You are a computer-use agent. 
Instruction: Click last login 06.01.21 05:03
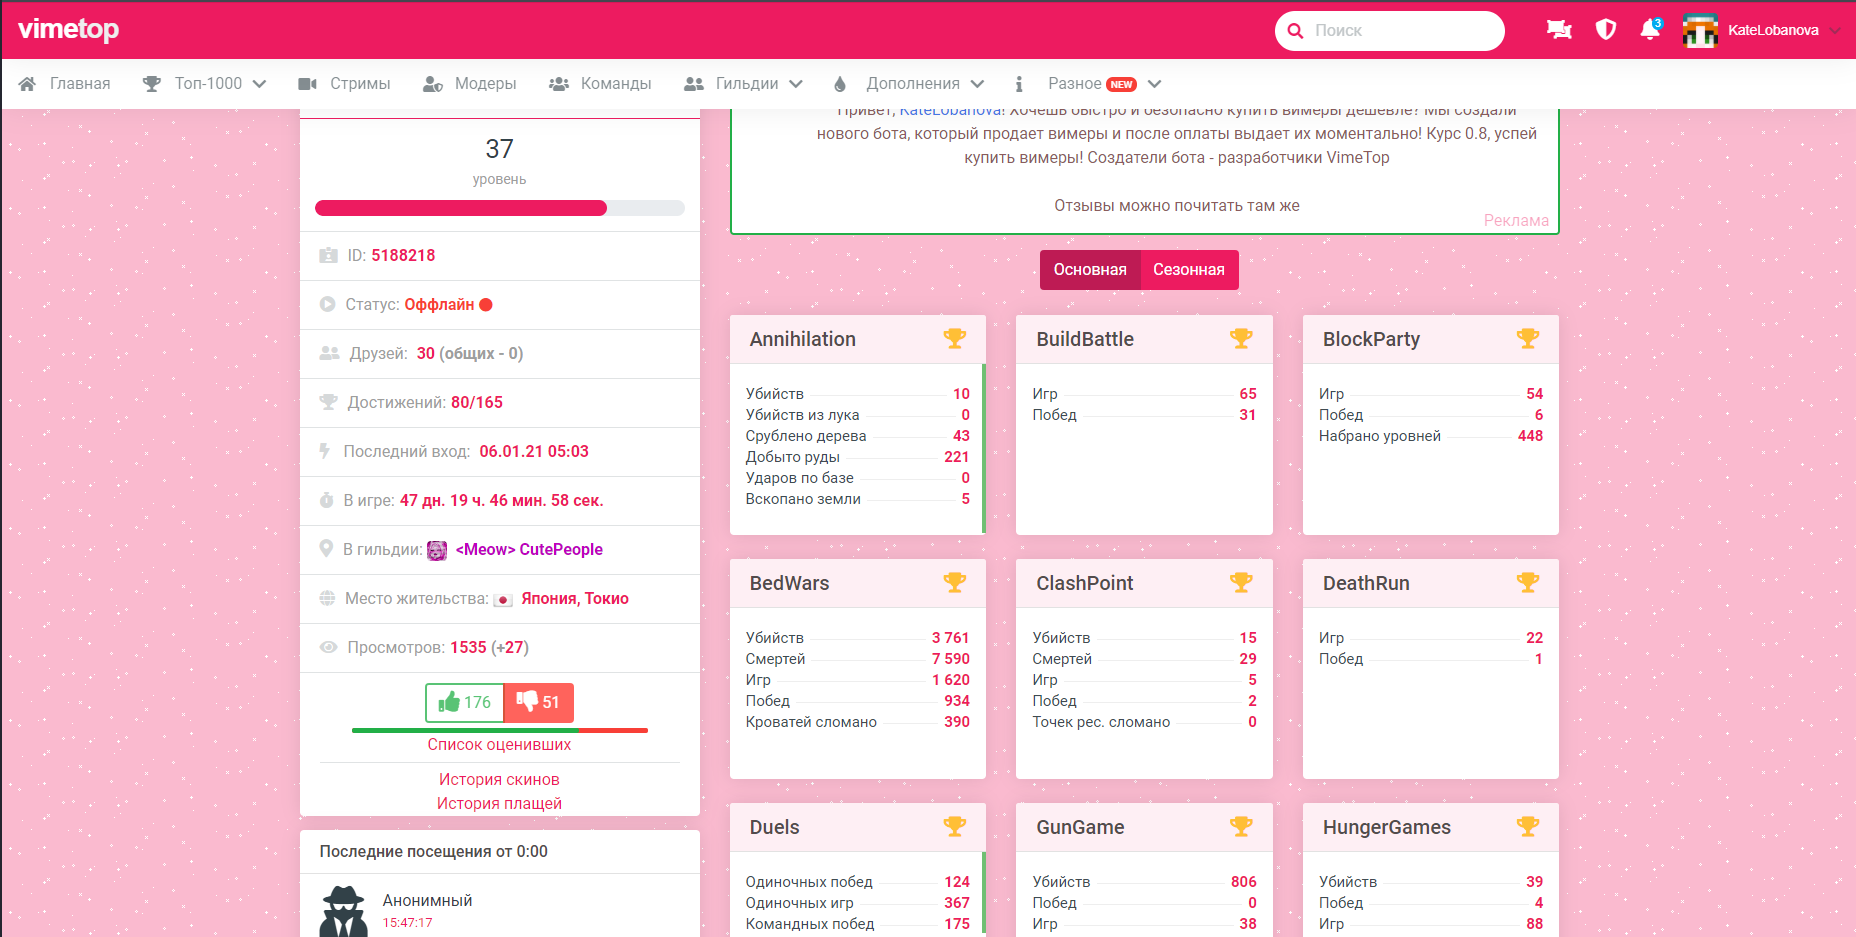tap(534, 451)
